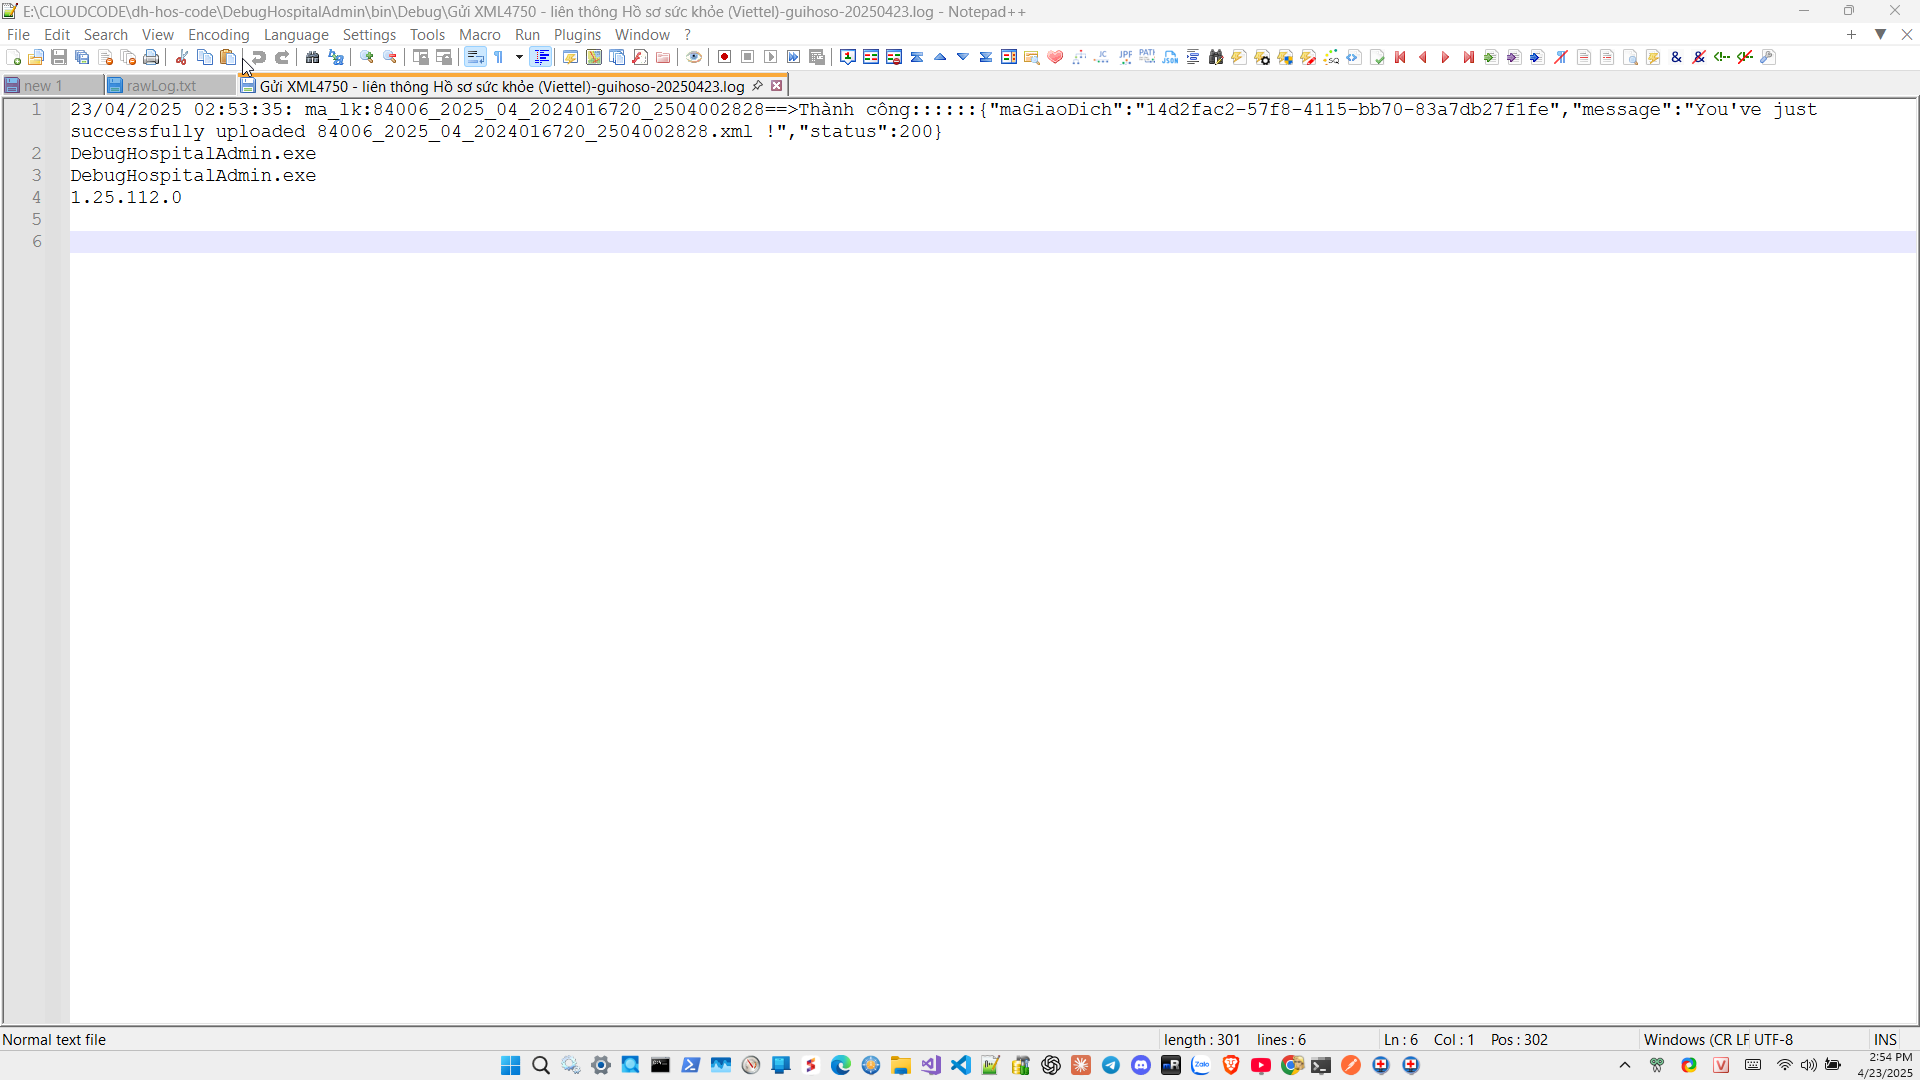The image size is (1920, 1080).
Task: Close the guihoso-20250423.log tab
Action: [777, 86]
